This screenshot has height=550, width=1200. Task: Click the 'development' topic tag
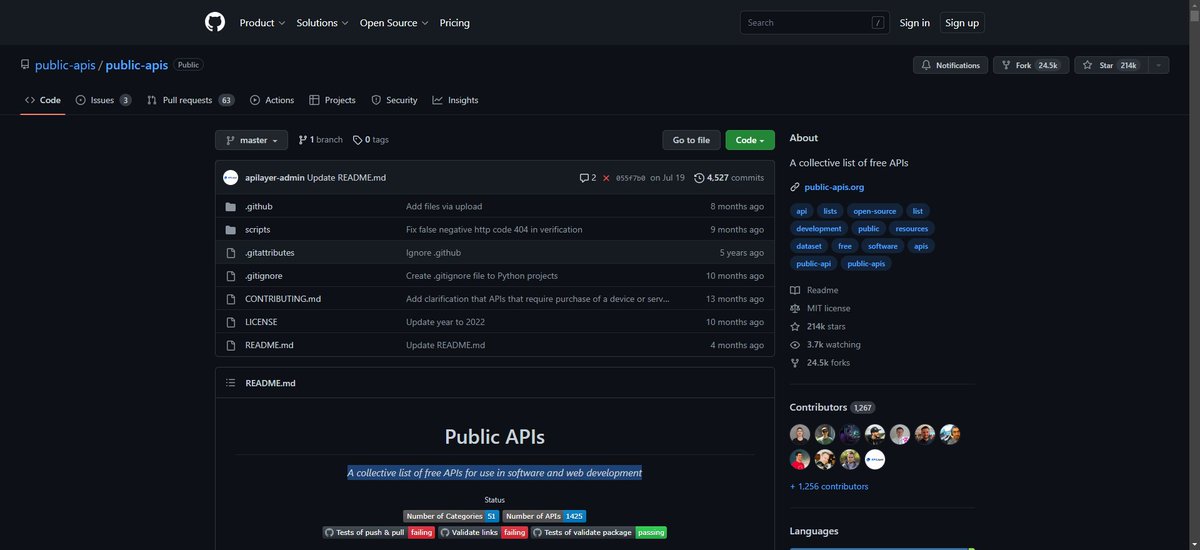[819, 228]
